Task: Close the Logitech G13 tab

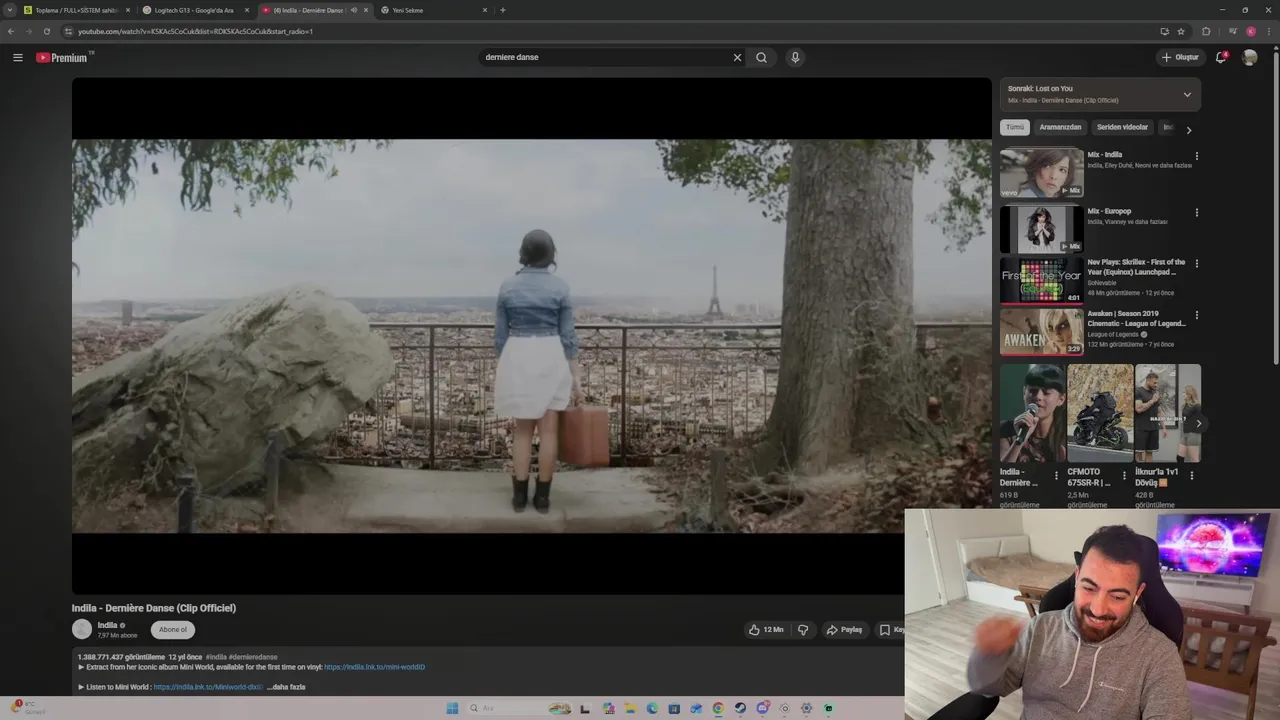Action: pyautogui.click(x=247, y=10)
